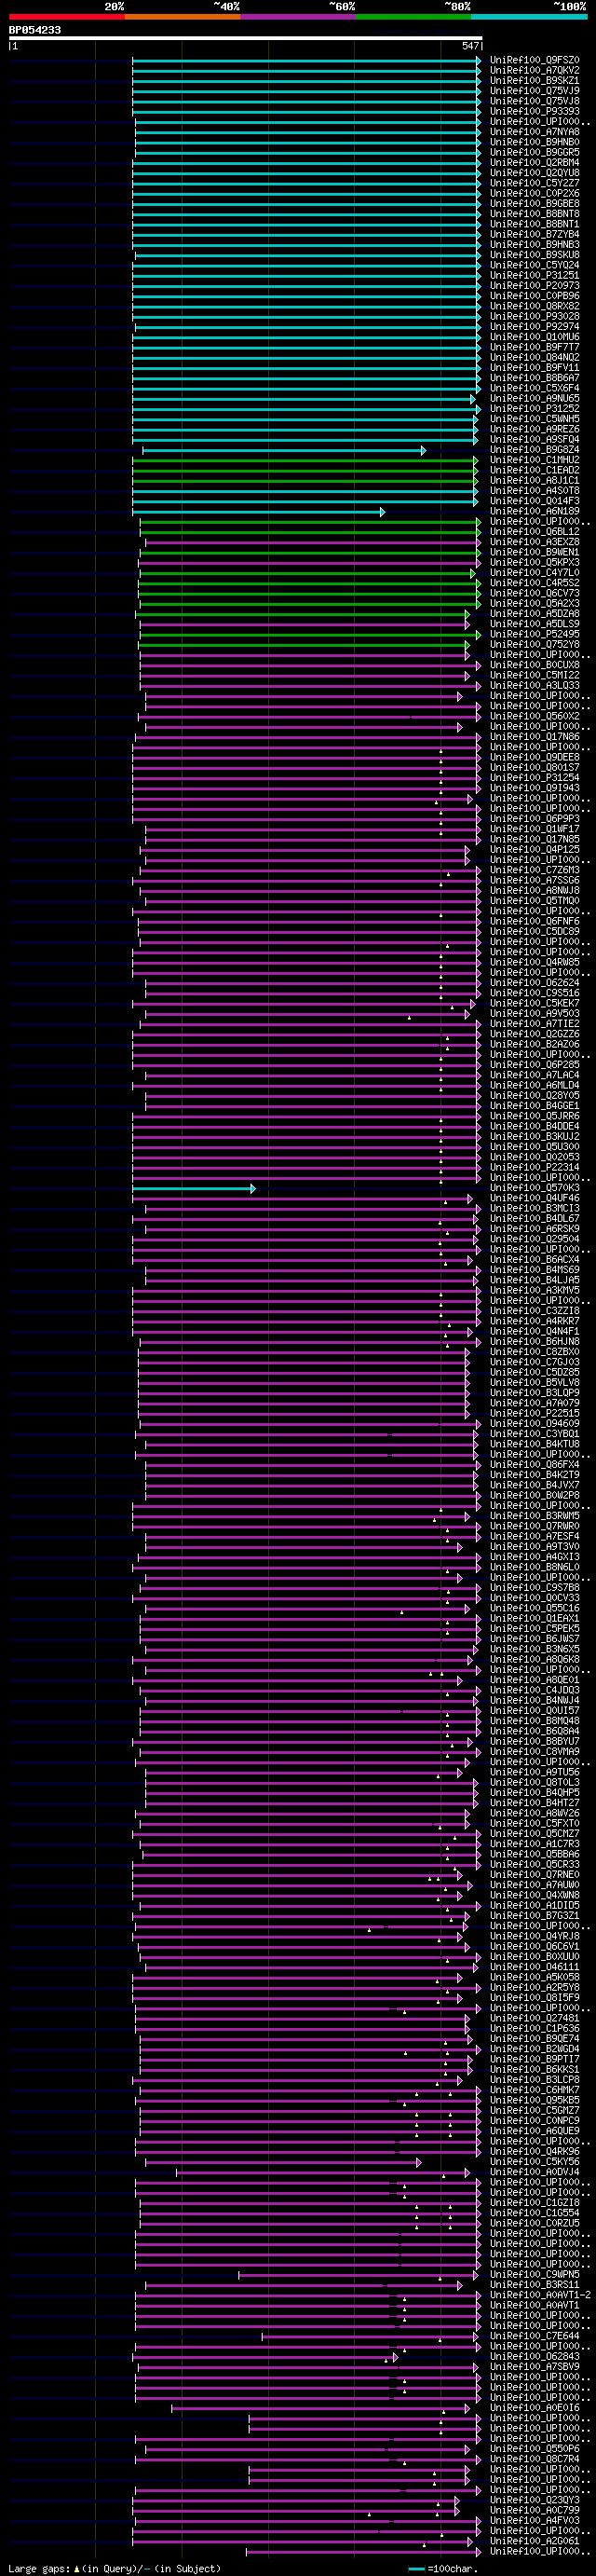Click the red 20% identity legend segment
This screenshot has height=2576, width=596.
(x=67, y=17)
